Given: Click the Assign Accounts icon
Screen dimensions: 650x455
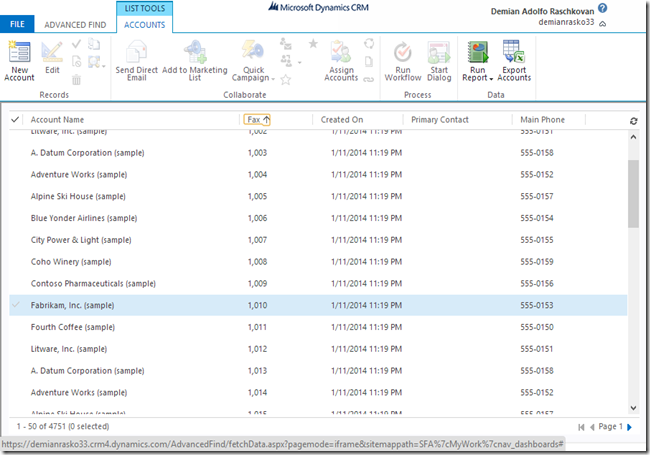Looking at the screenshot, I should click(x=341, y=52).
